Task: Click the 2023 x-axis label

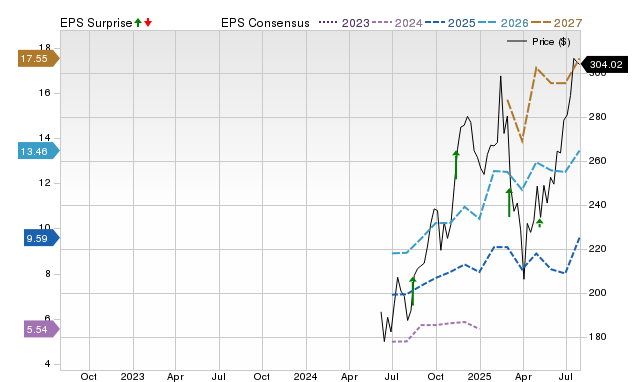Action: click(x=132, y=376)
